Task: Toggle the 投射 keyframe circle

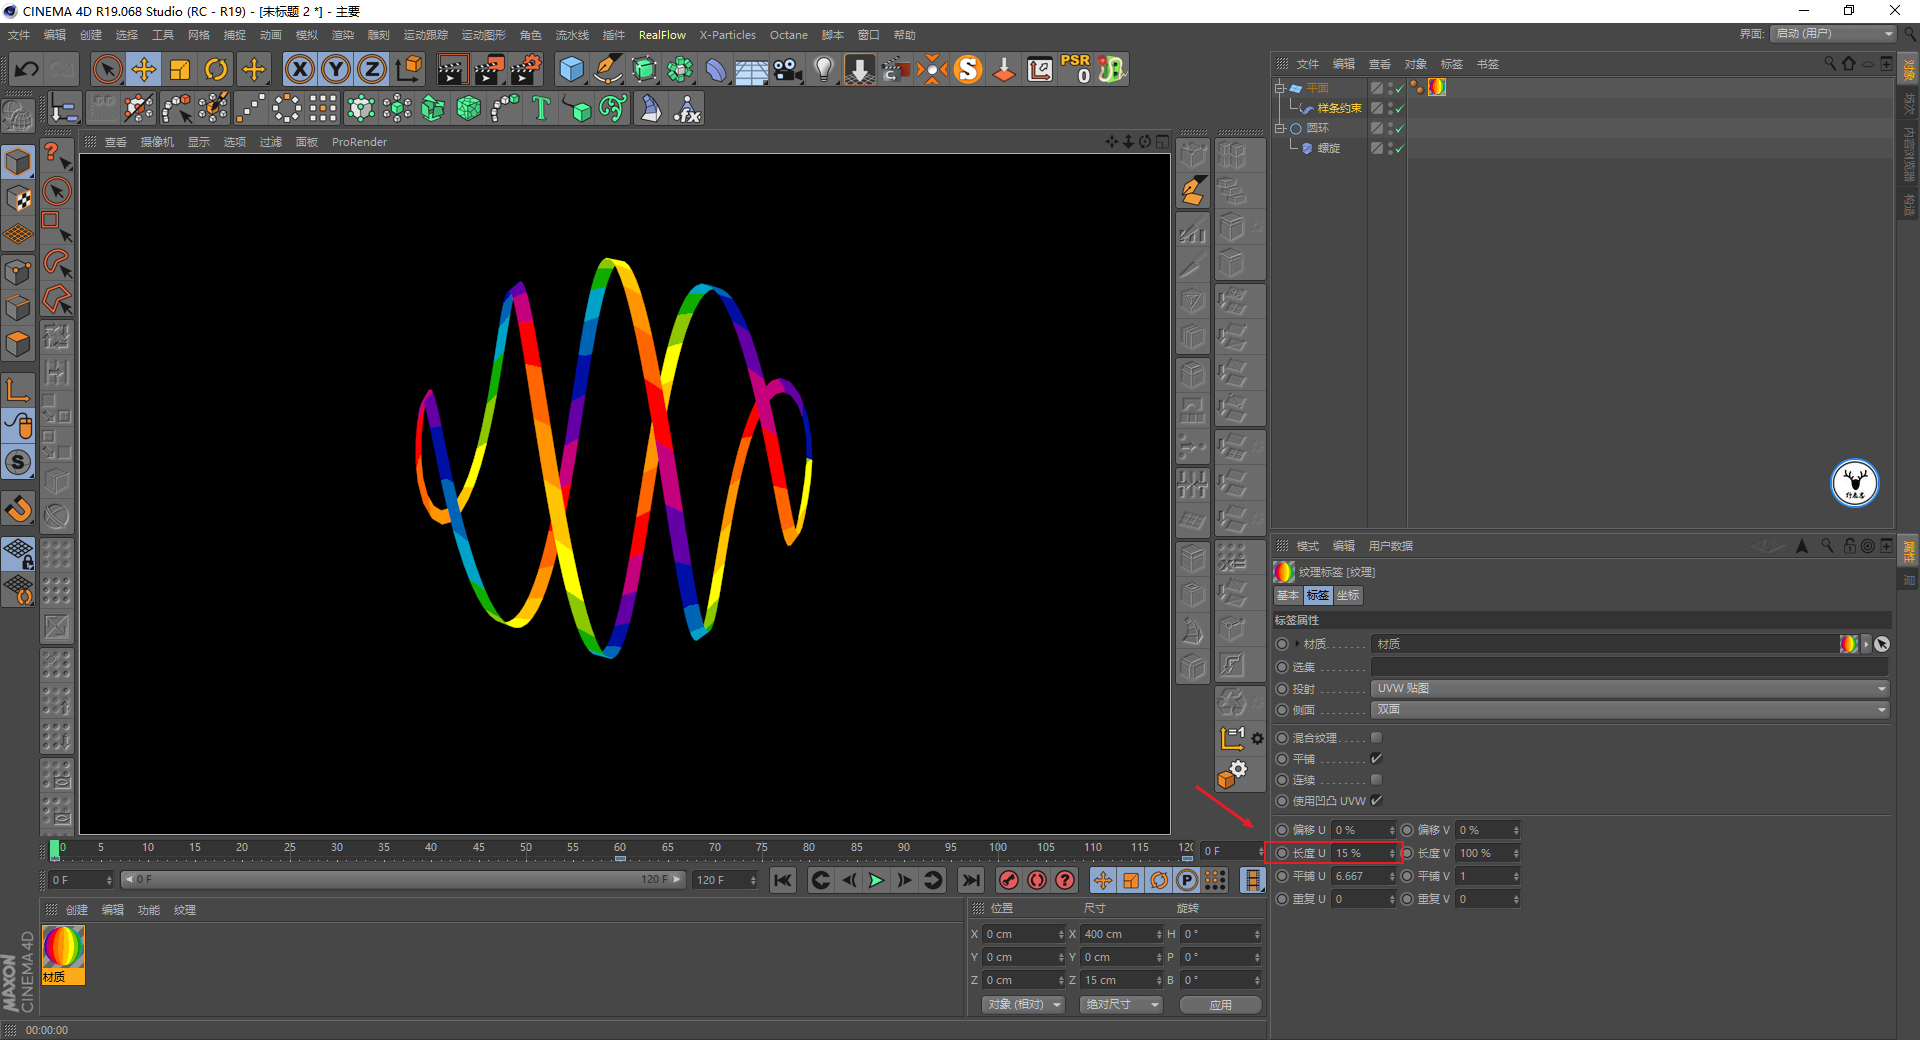Action: [x=1282, y=689]
